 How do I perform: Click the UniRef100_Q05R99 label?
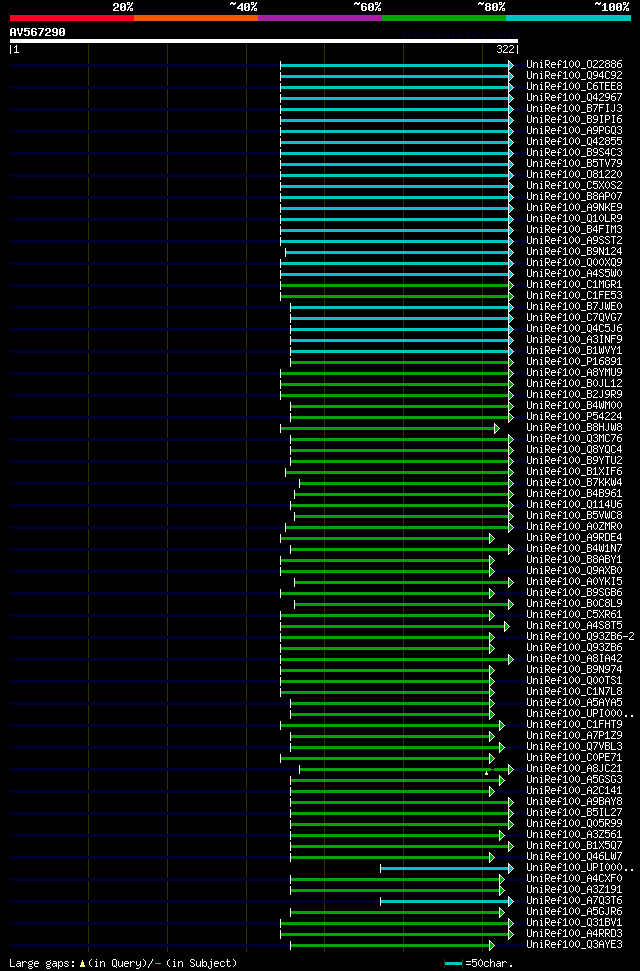[x=574, y=824]
